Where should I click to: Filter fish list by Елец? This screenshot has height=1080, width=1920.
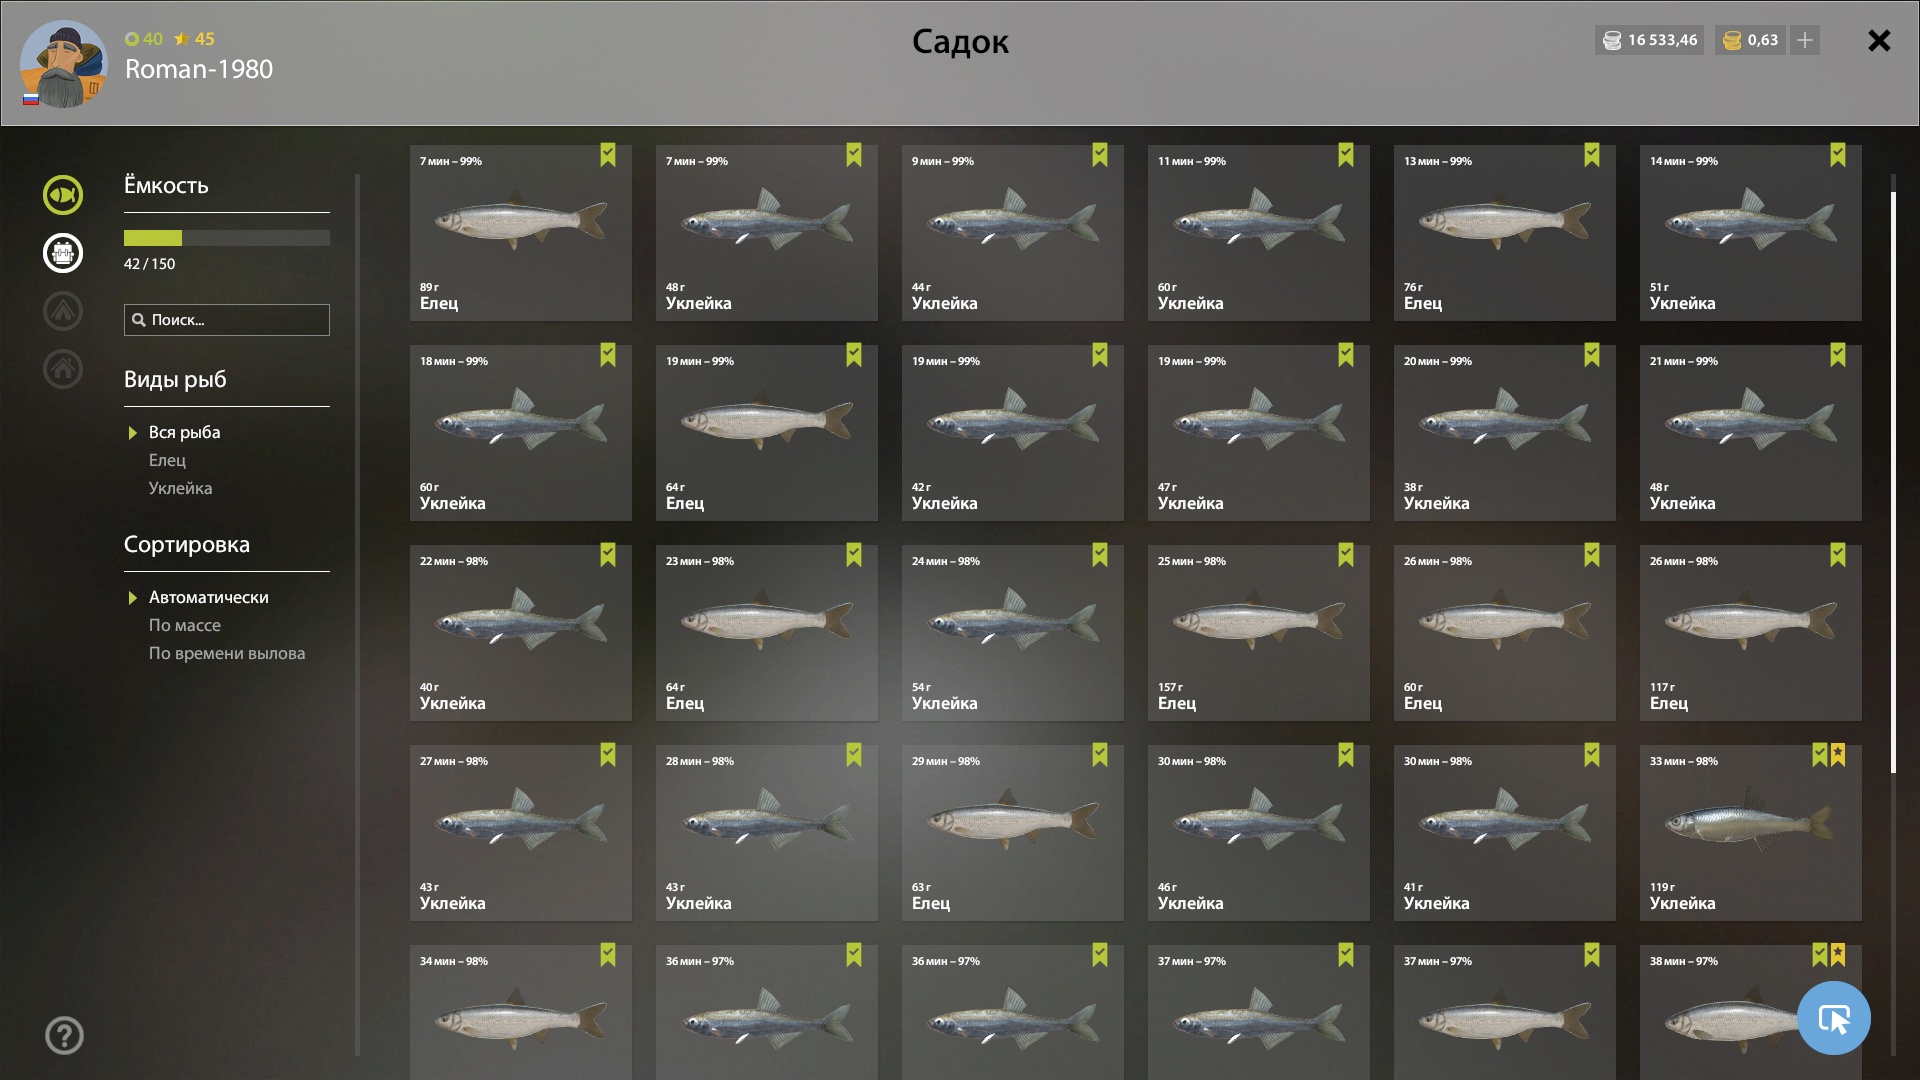click(x=167, y=460)
